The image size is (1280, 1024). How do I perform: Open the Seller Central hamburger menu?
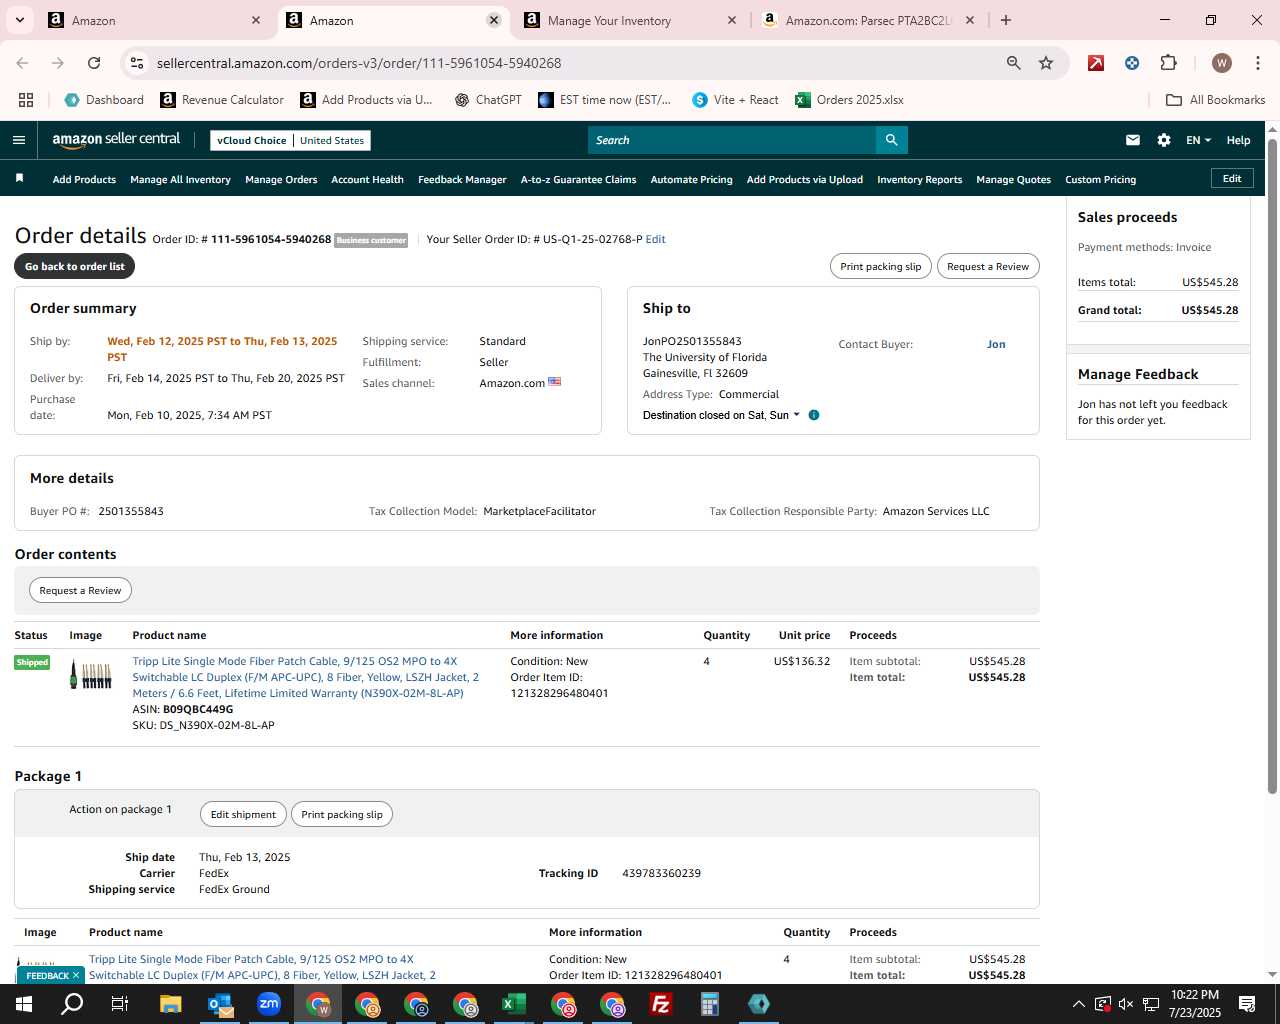tap(19, 140)
